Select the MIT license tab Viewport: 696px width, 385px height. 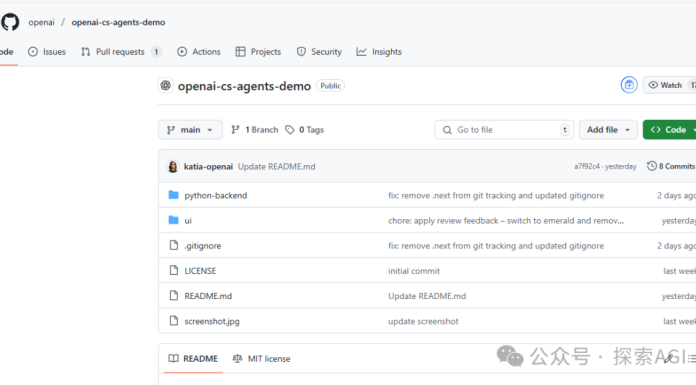click(261, 358)
